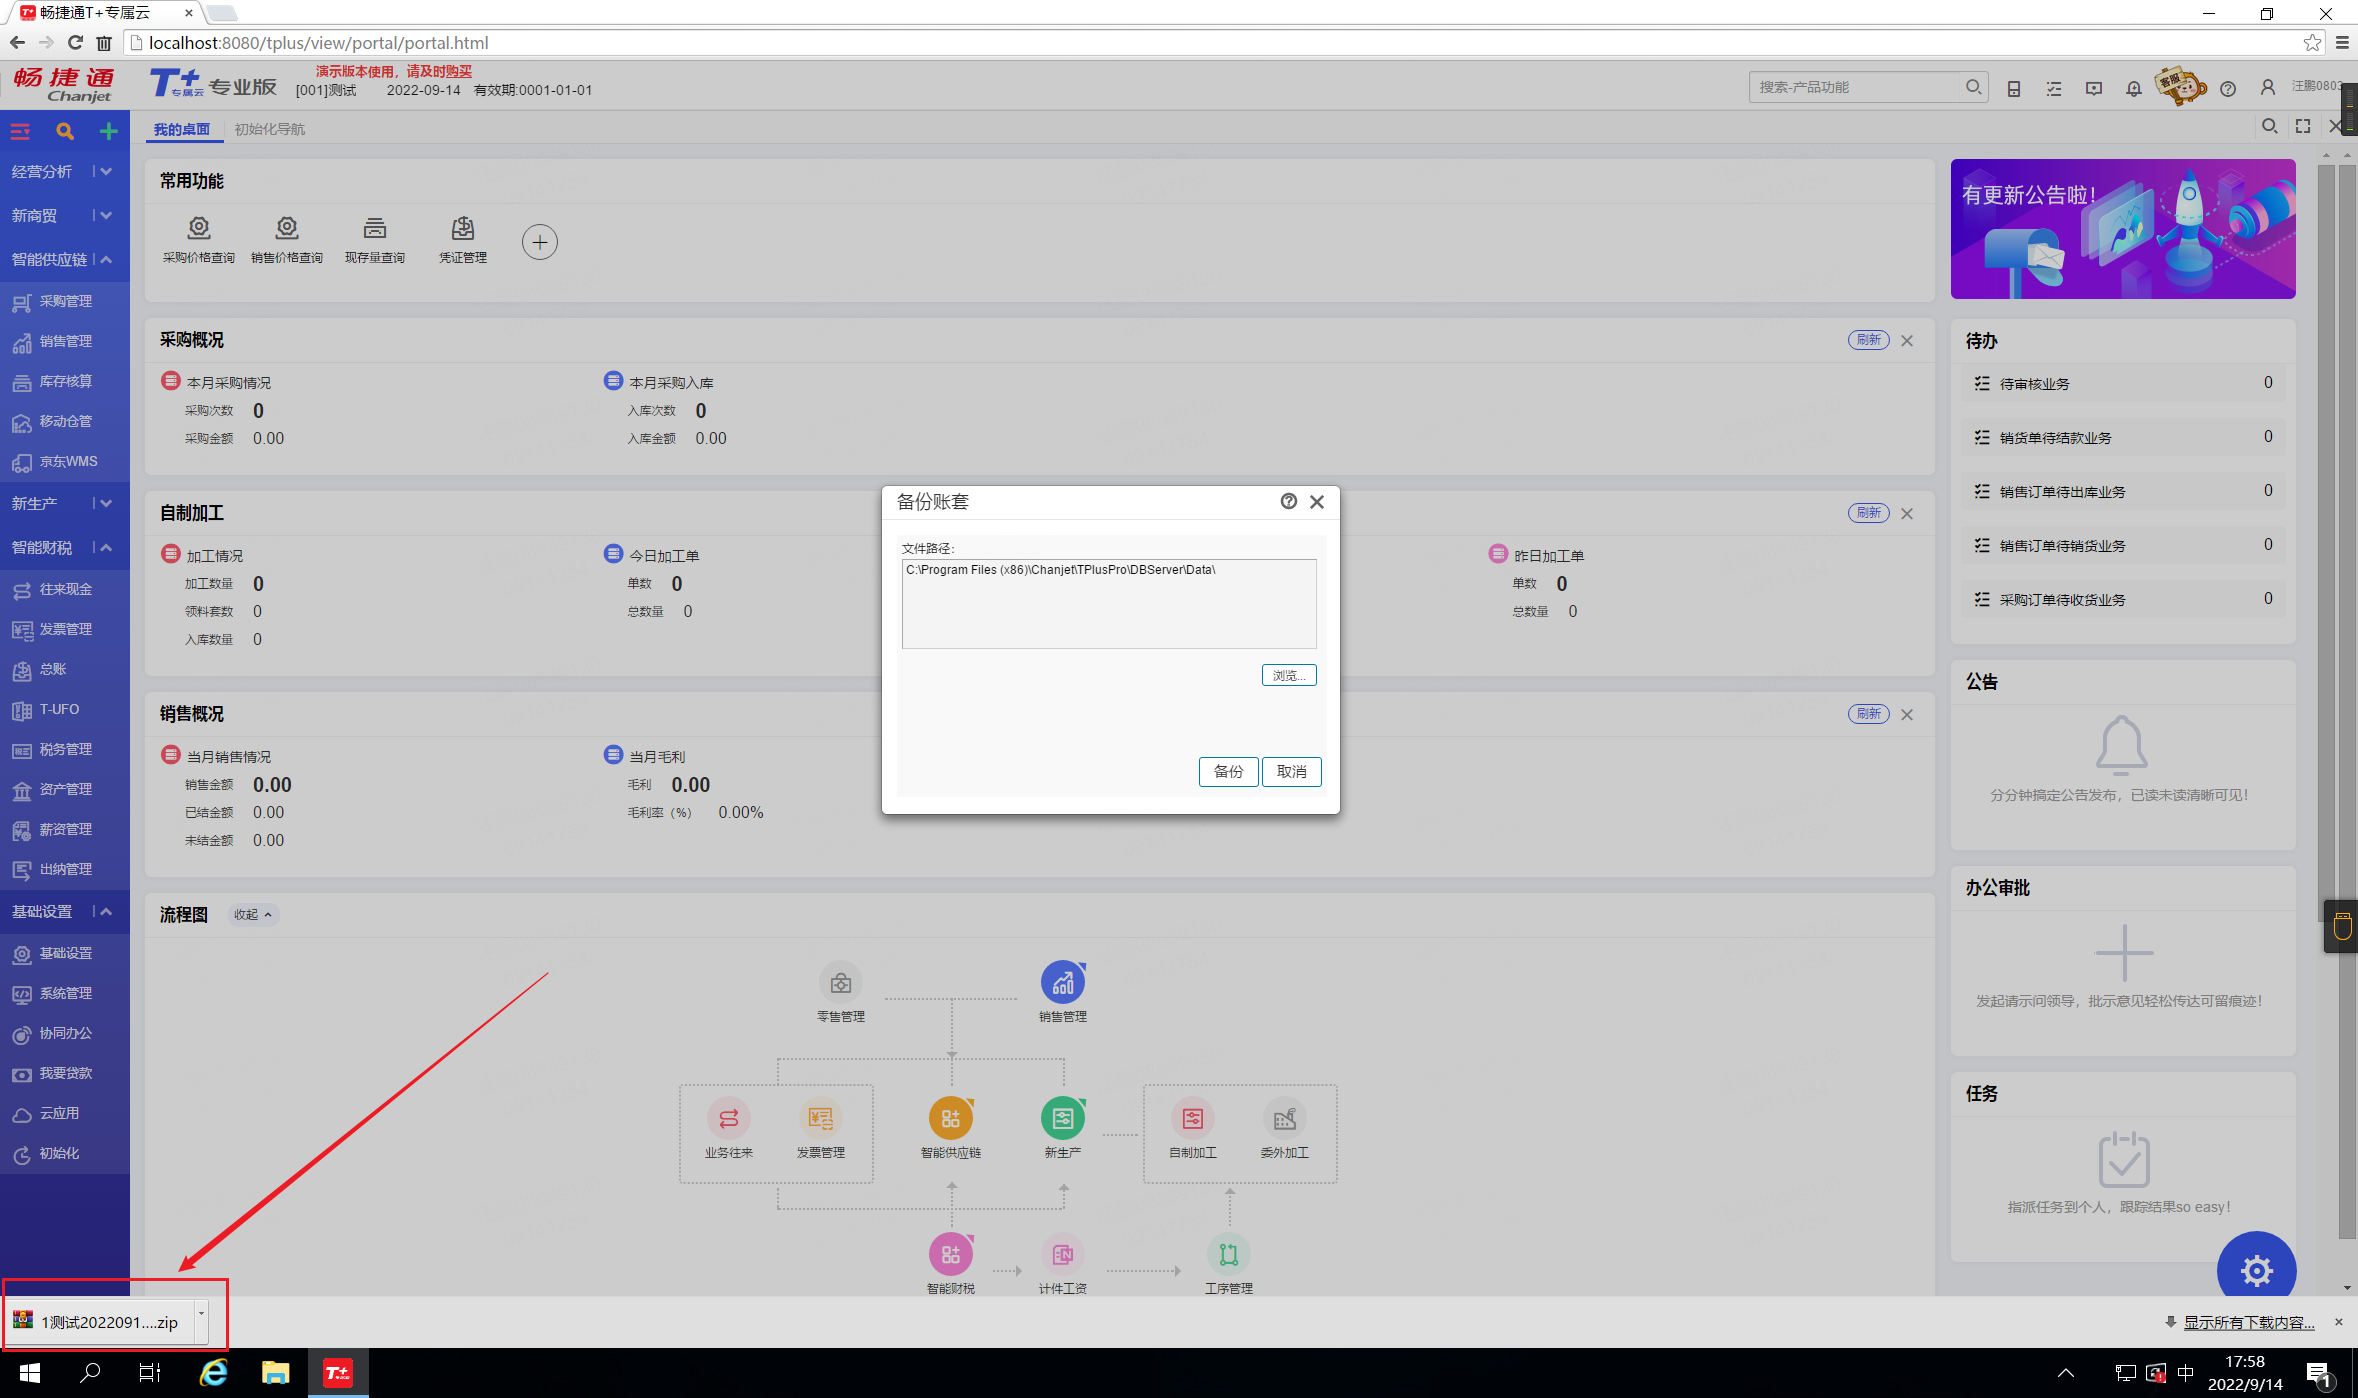
Task: Open the 现存量查询 shortcut icon
Action: (x=375, y=229)
